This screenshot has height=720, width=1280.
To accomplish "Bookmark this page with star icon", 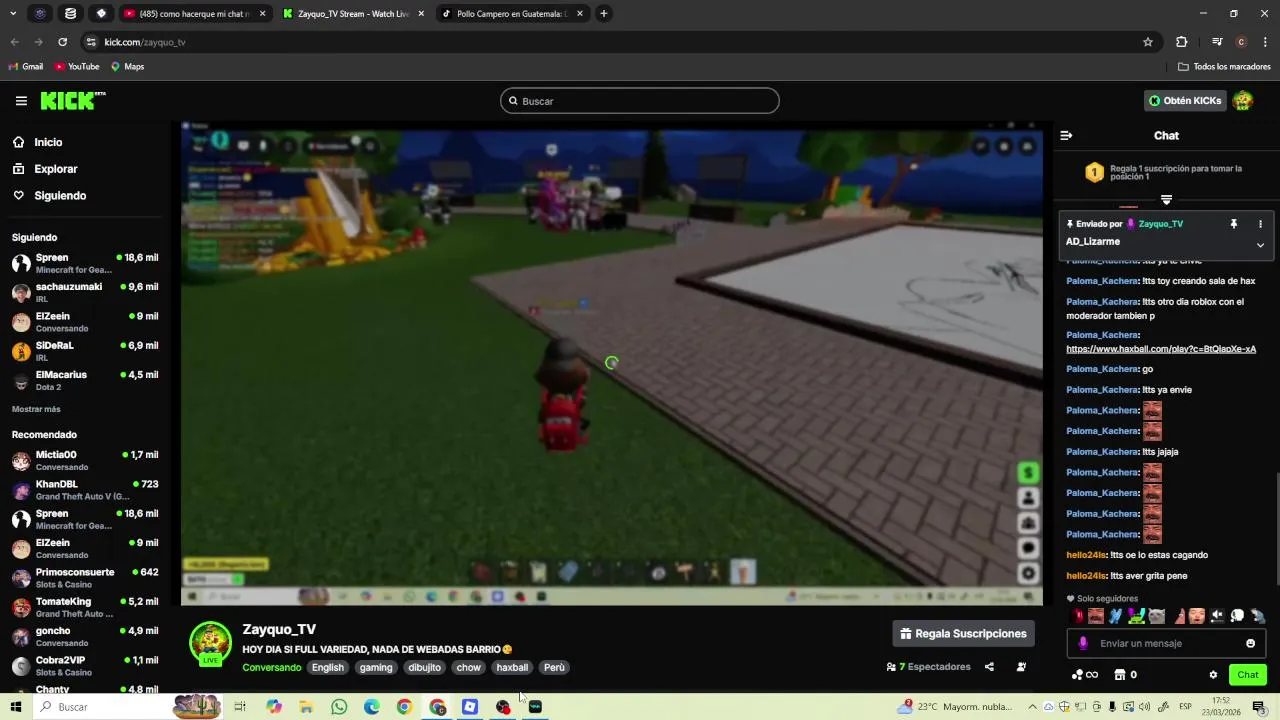I will click(x=1148, y=42).
